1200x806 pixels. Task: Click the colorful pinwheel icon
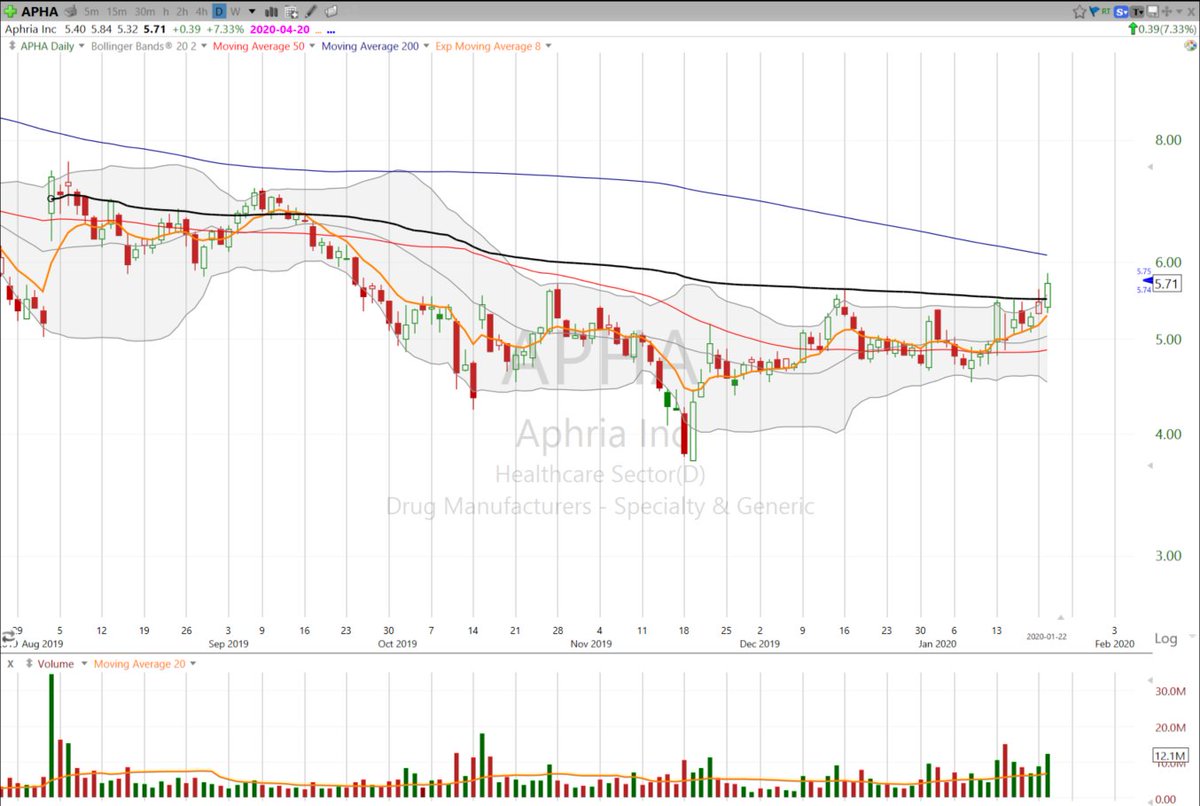pyautogui.click(x=1191, y=45)
